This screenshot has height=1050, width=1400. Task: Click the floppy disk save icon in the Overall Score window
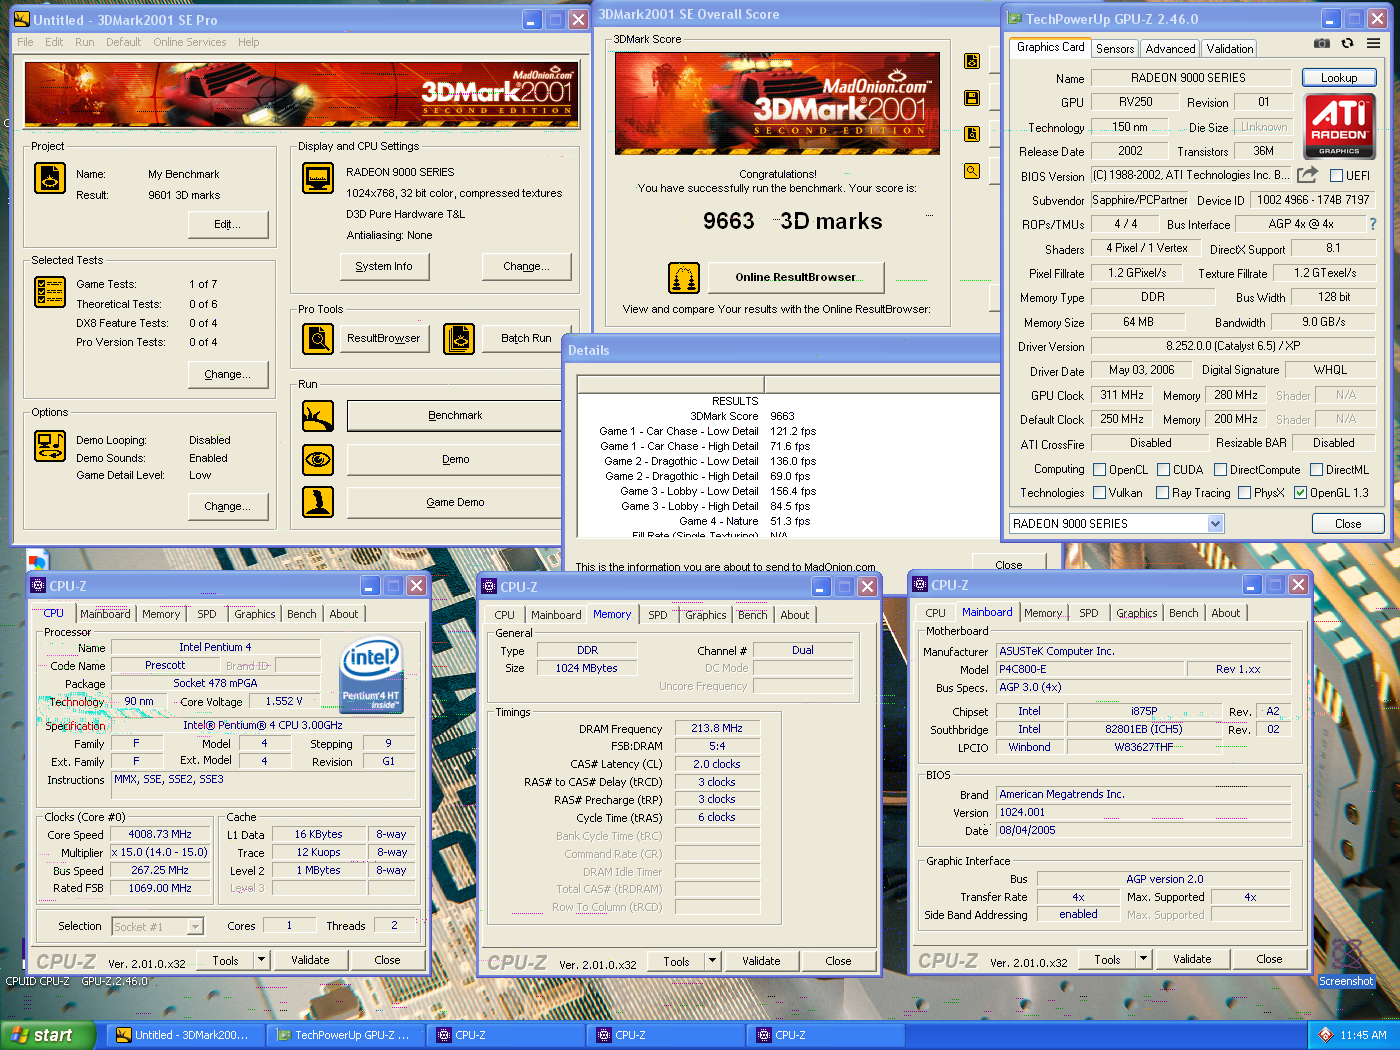[972, 98]
